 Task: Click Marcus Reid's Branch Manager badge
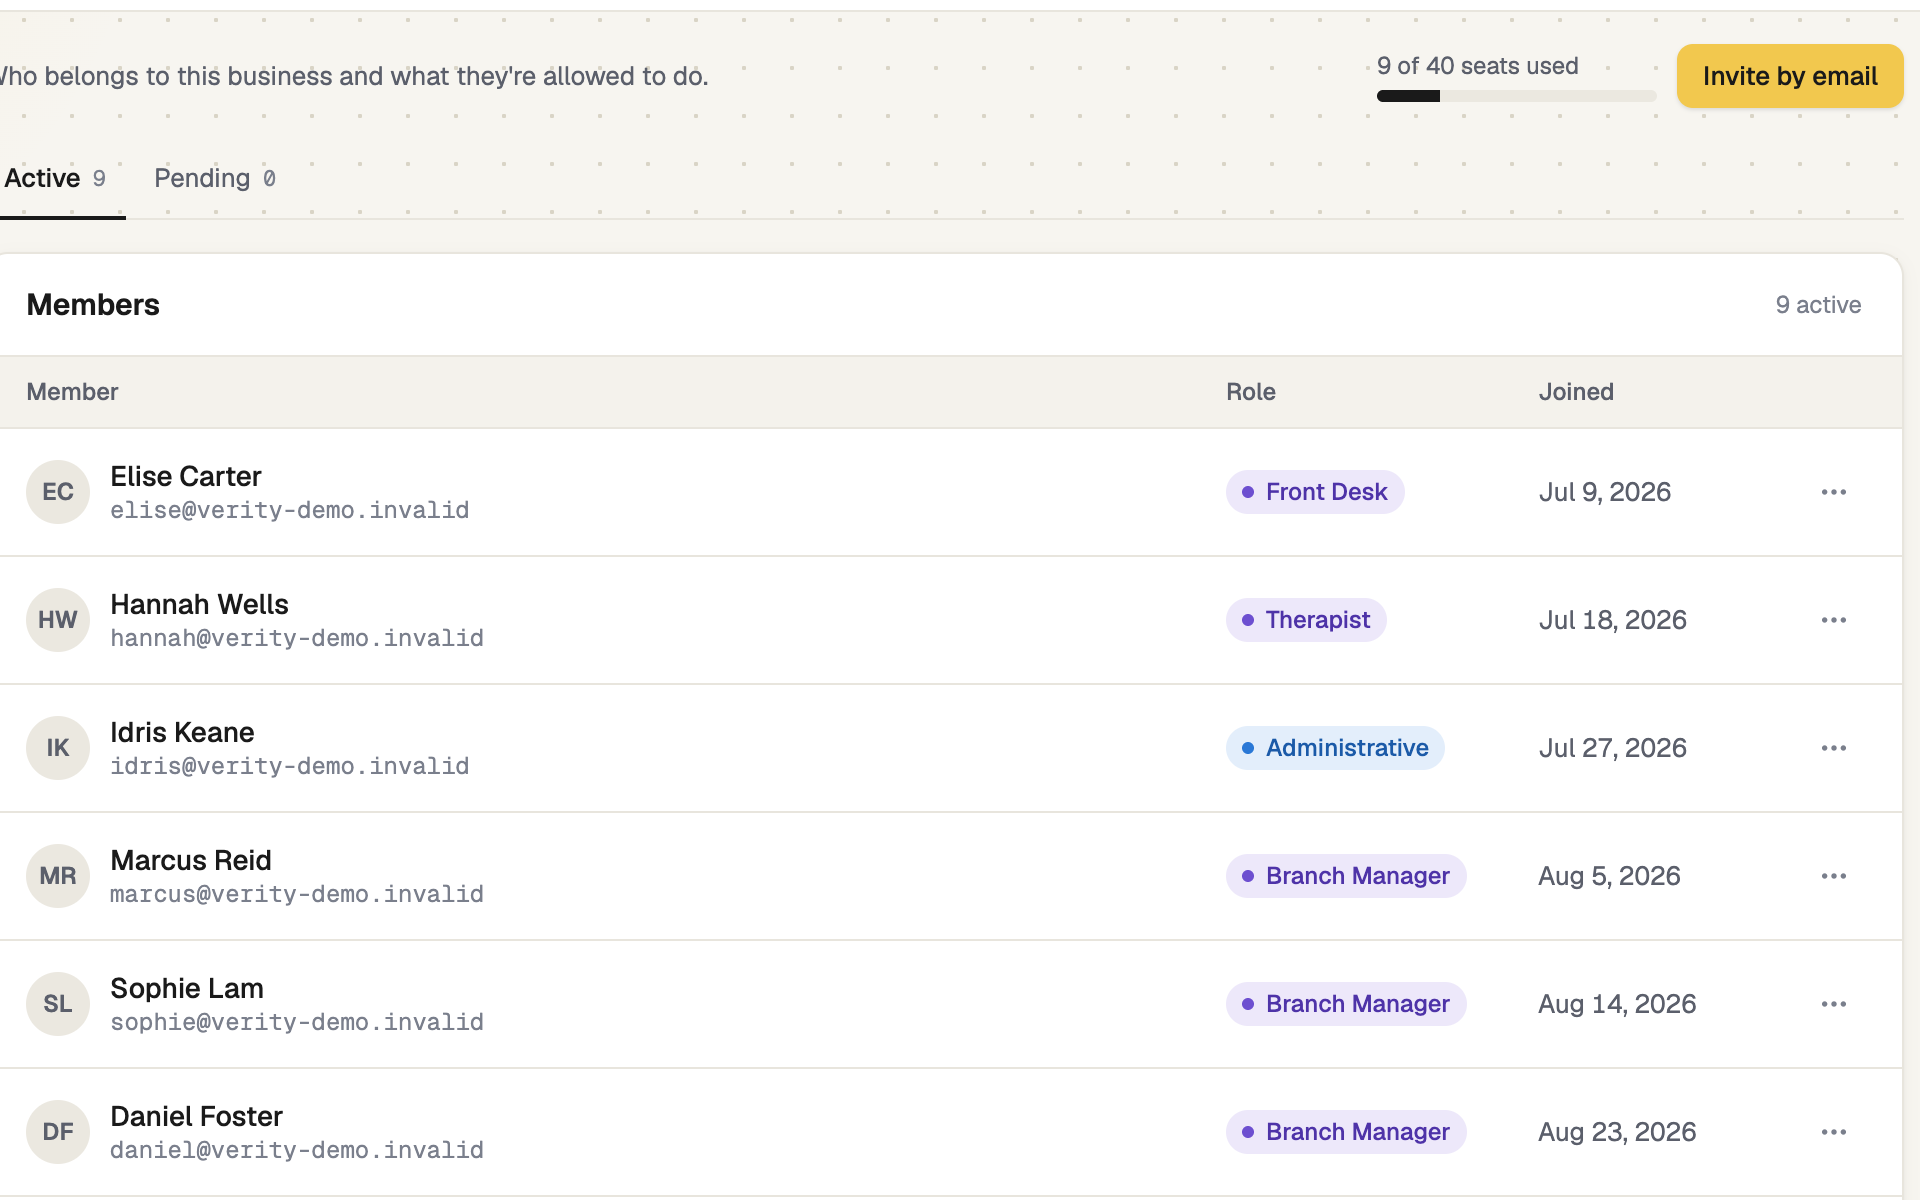1346,876
